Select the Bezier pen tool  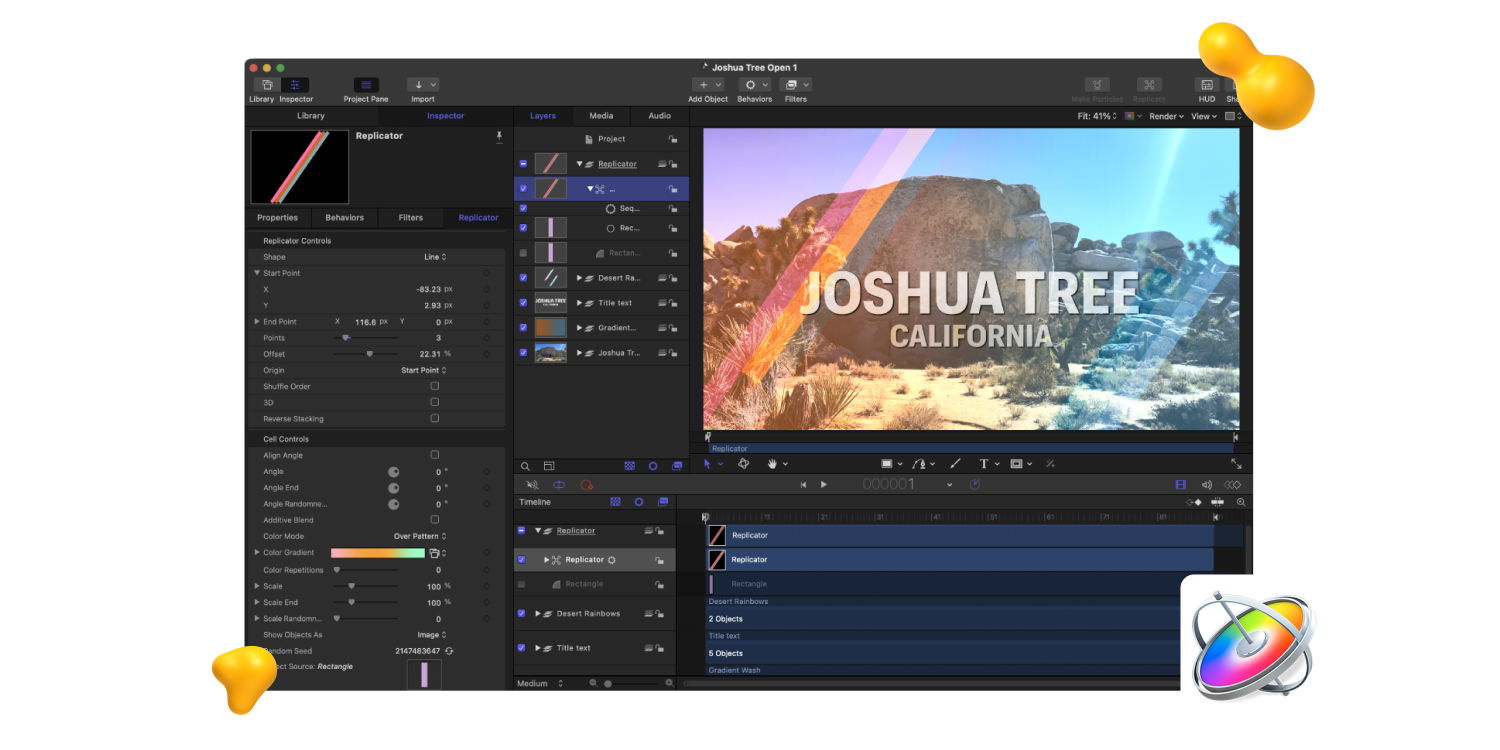pos(919,464)
